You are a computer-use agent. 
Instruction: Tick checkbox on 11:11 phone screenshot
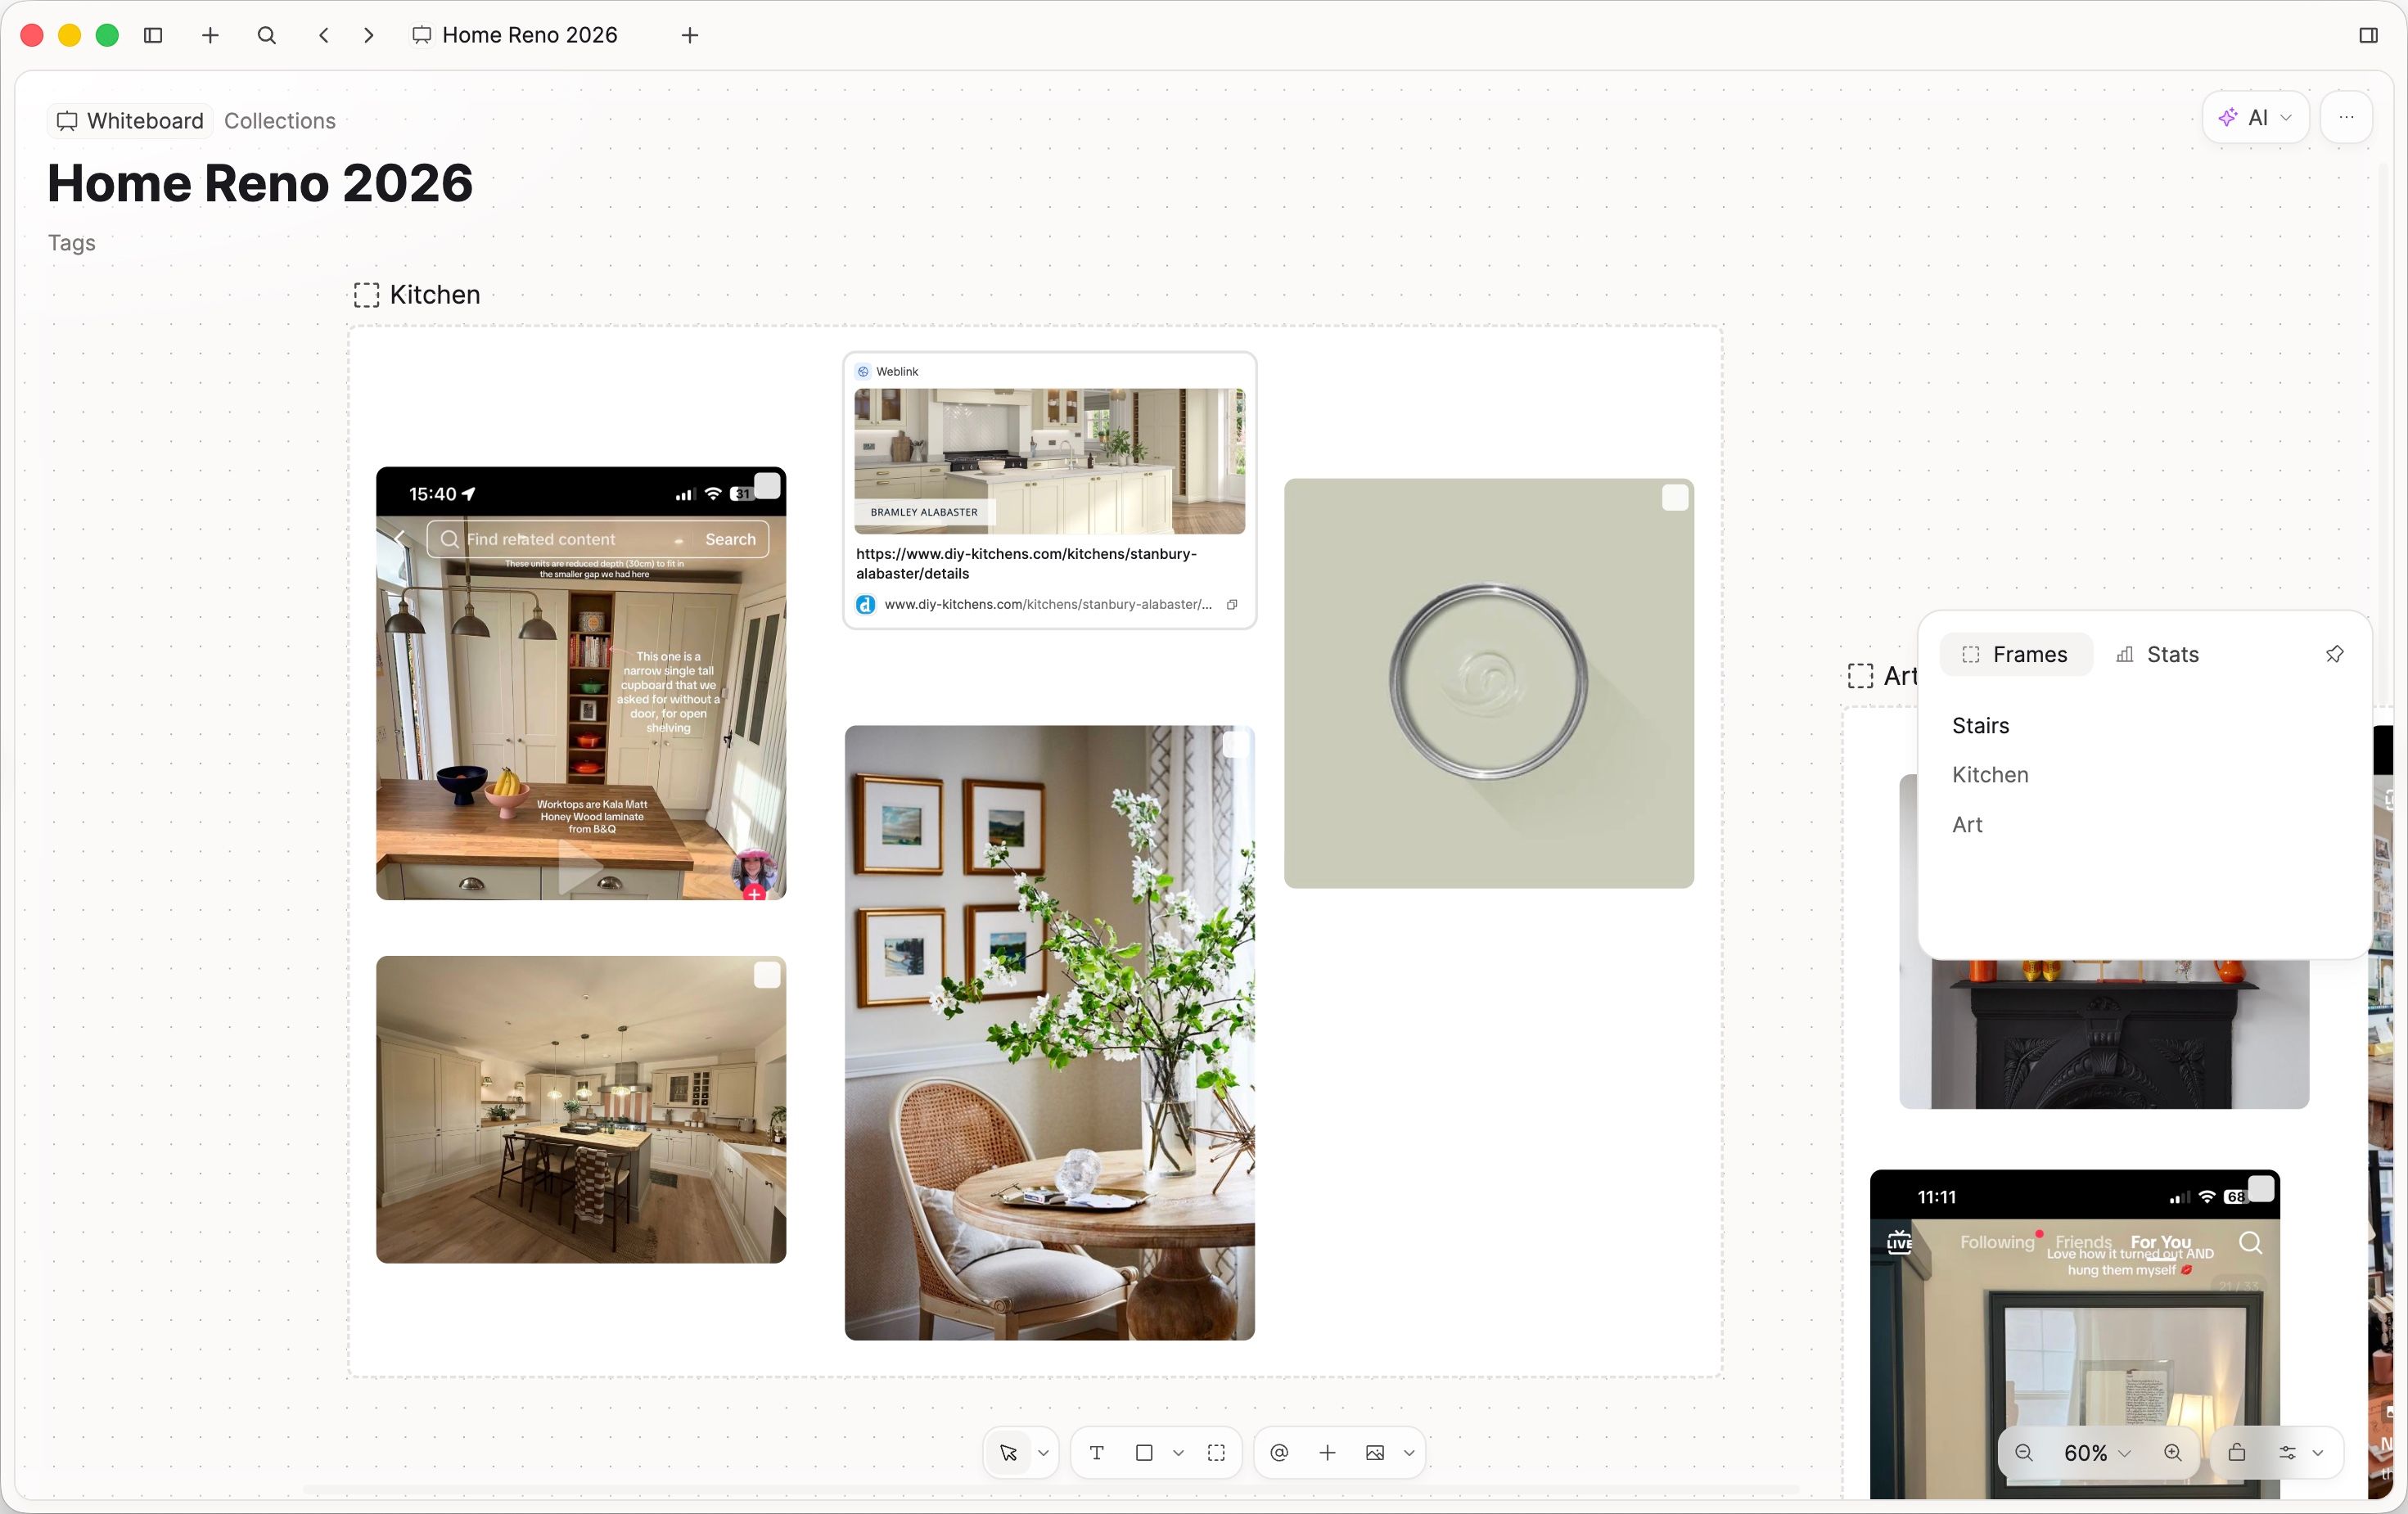point(2261,1188)
